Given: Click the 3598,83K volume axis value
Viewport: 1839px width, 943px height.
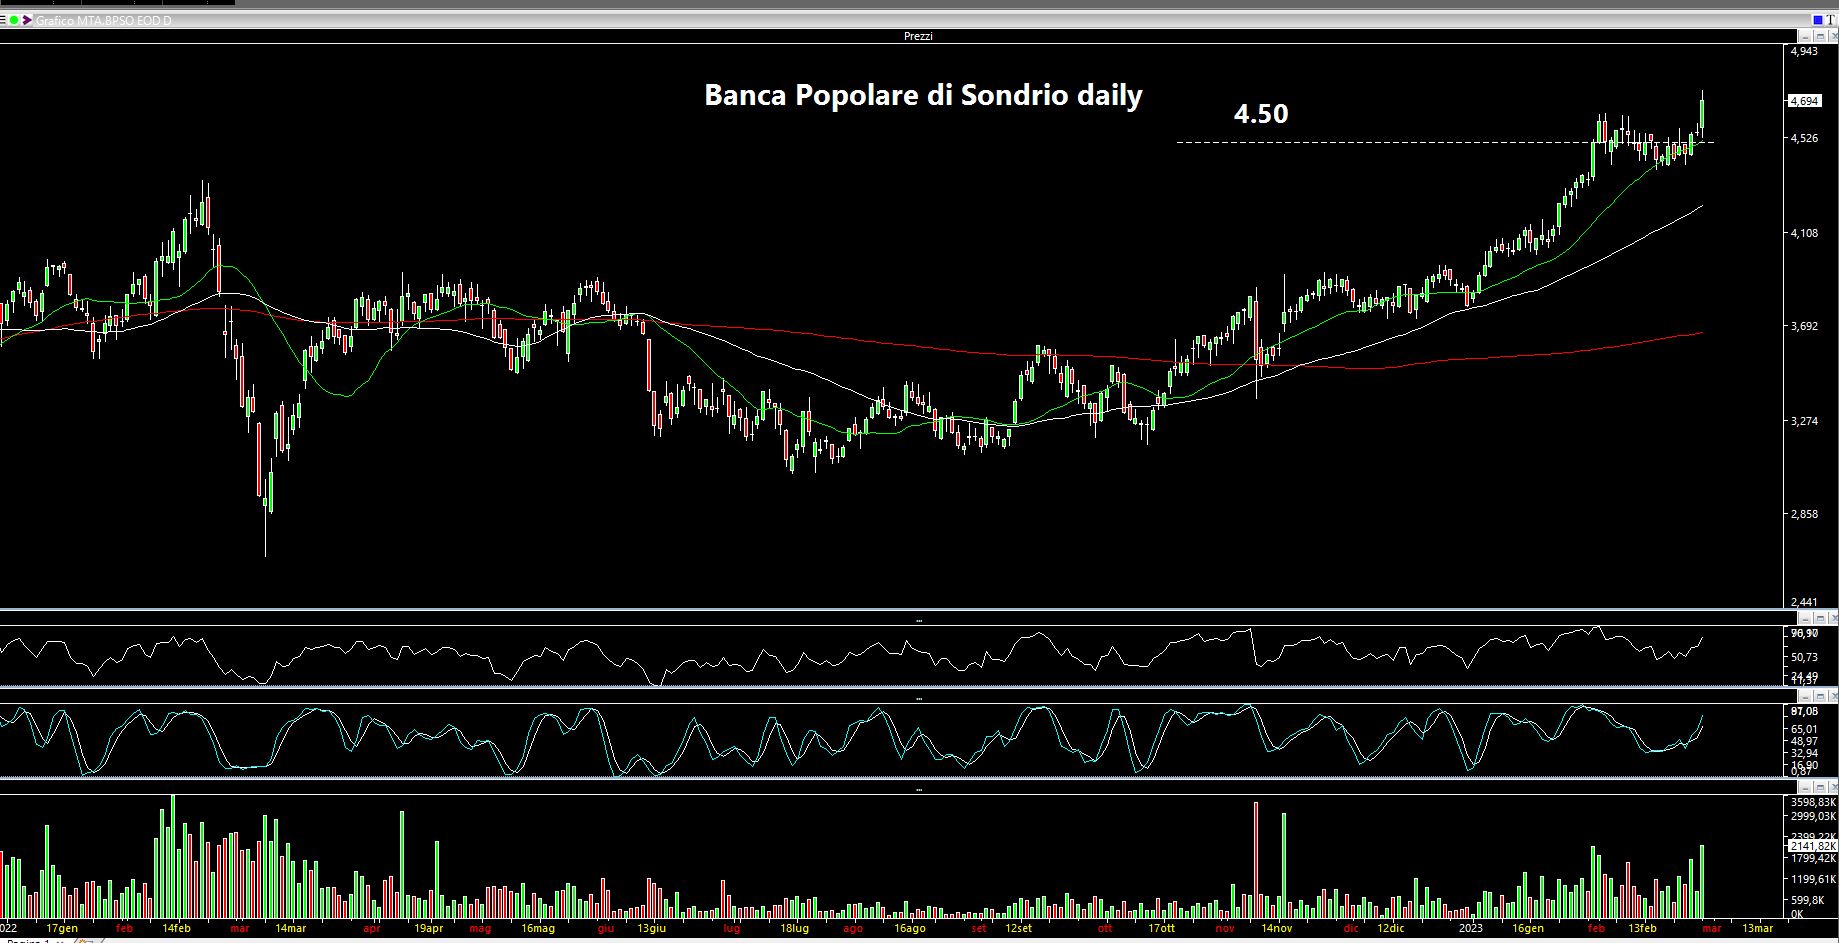Looking at the screenshot, I should (x=1812, y=802).
